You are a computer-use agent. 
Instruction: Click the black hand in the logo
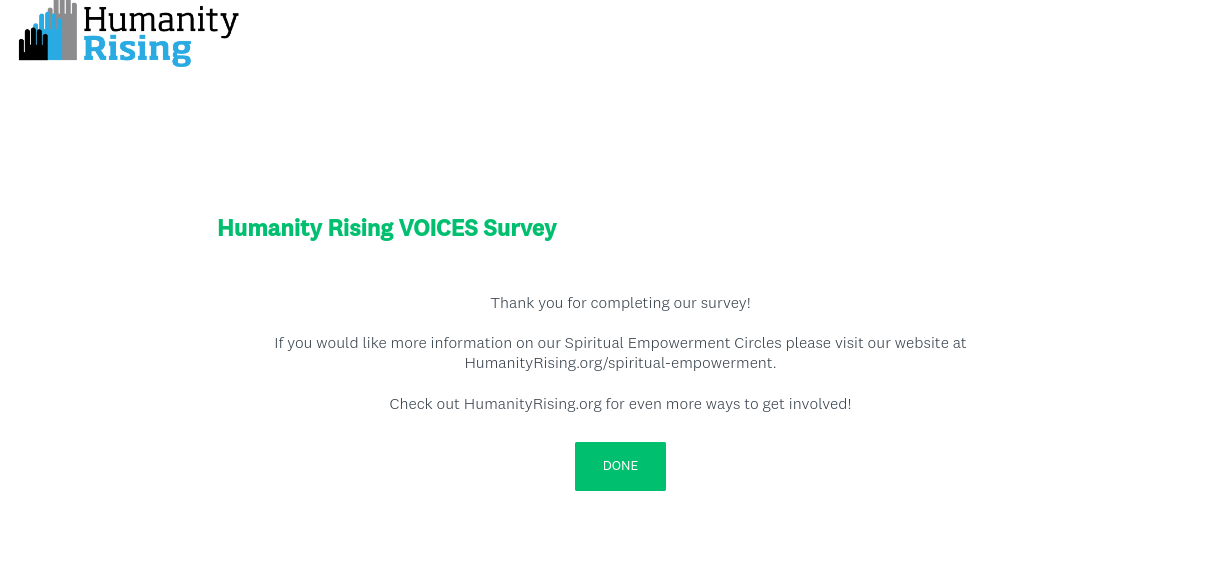[x=32, y=46]
